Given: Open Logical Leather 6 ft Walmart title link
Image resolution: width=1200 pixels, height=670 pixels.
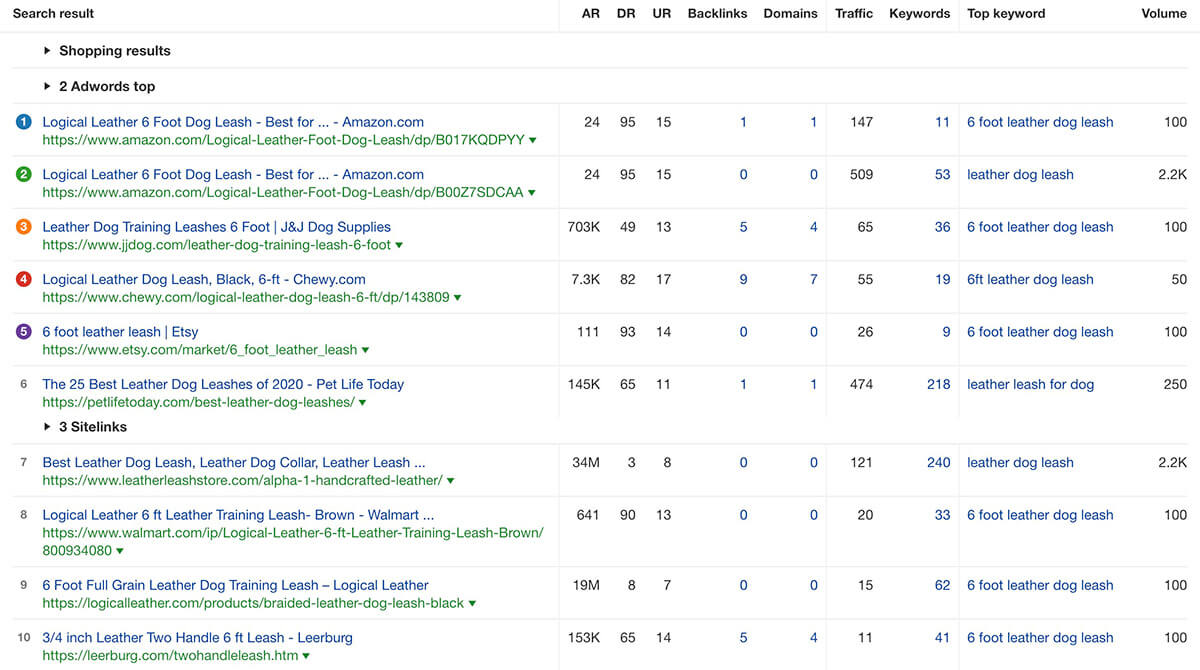Looking at the screenshot, I should click(x=238, y=515).
